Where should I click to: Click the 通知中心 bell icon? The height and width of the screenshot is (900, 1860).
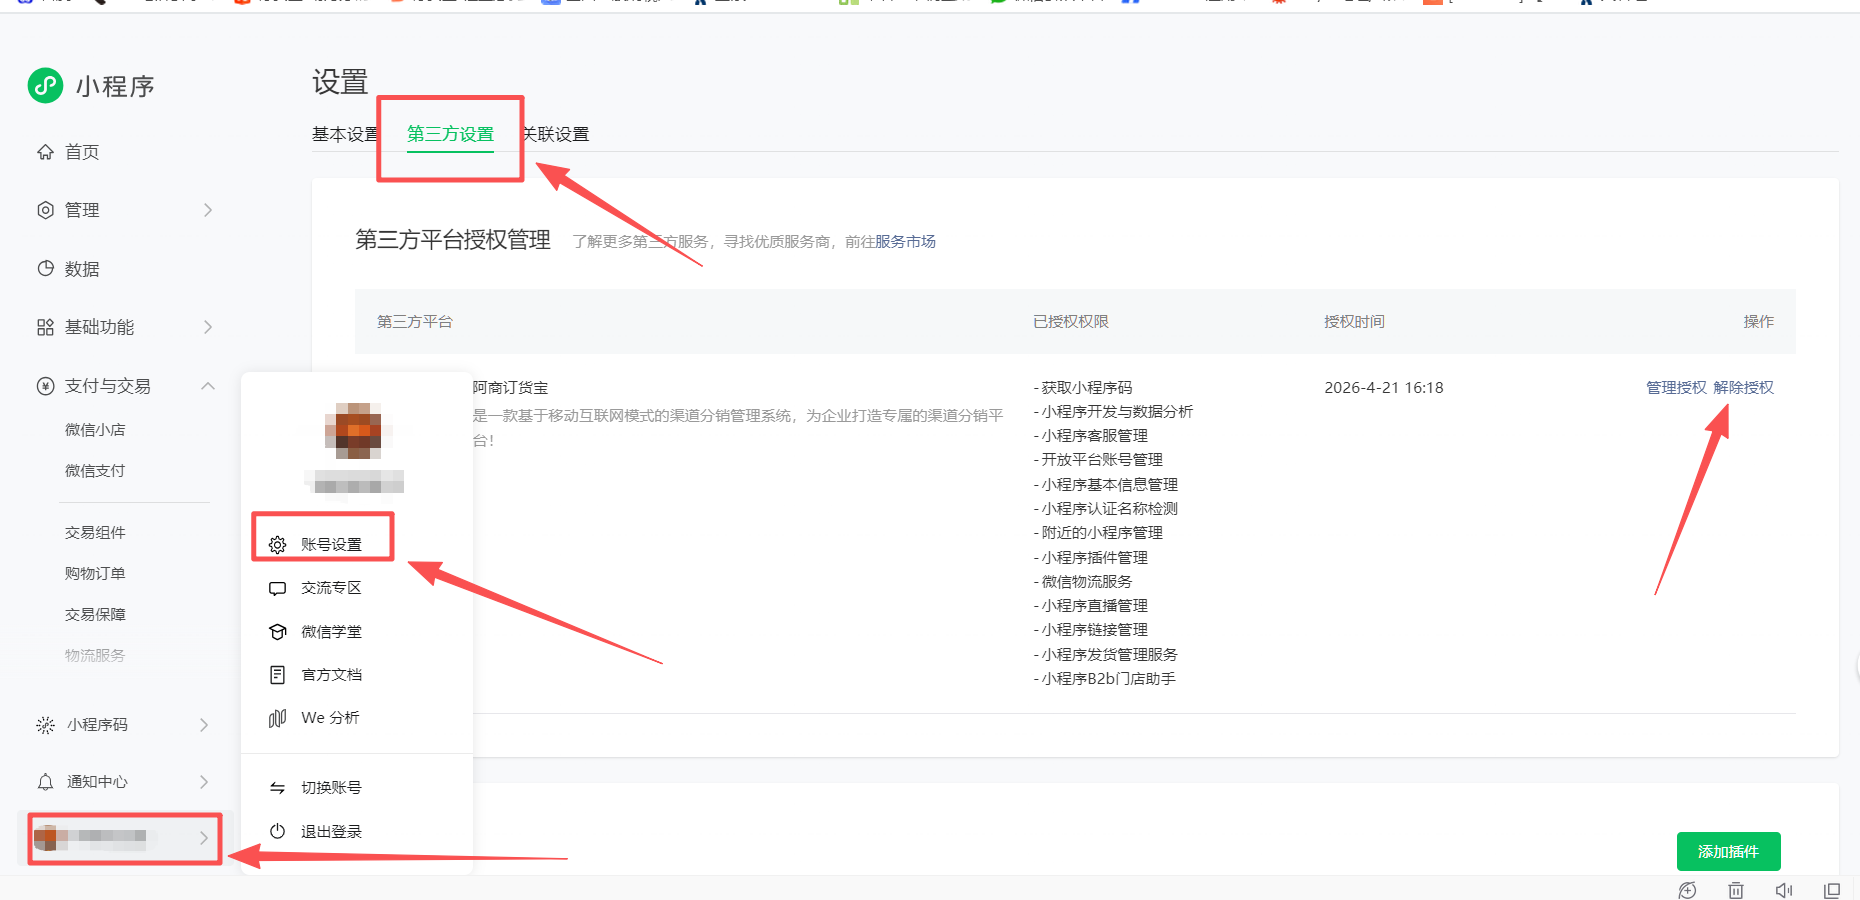click(45, 782)
